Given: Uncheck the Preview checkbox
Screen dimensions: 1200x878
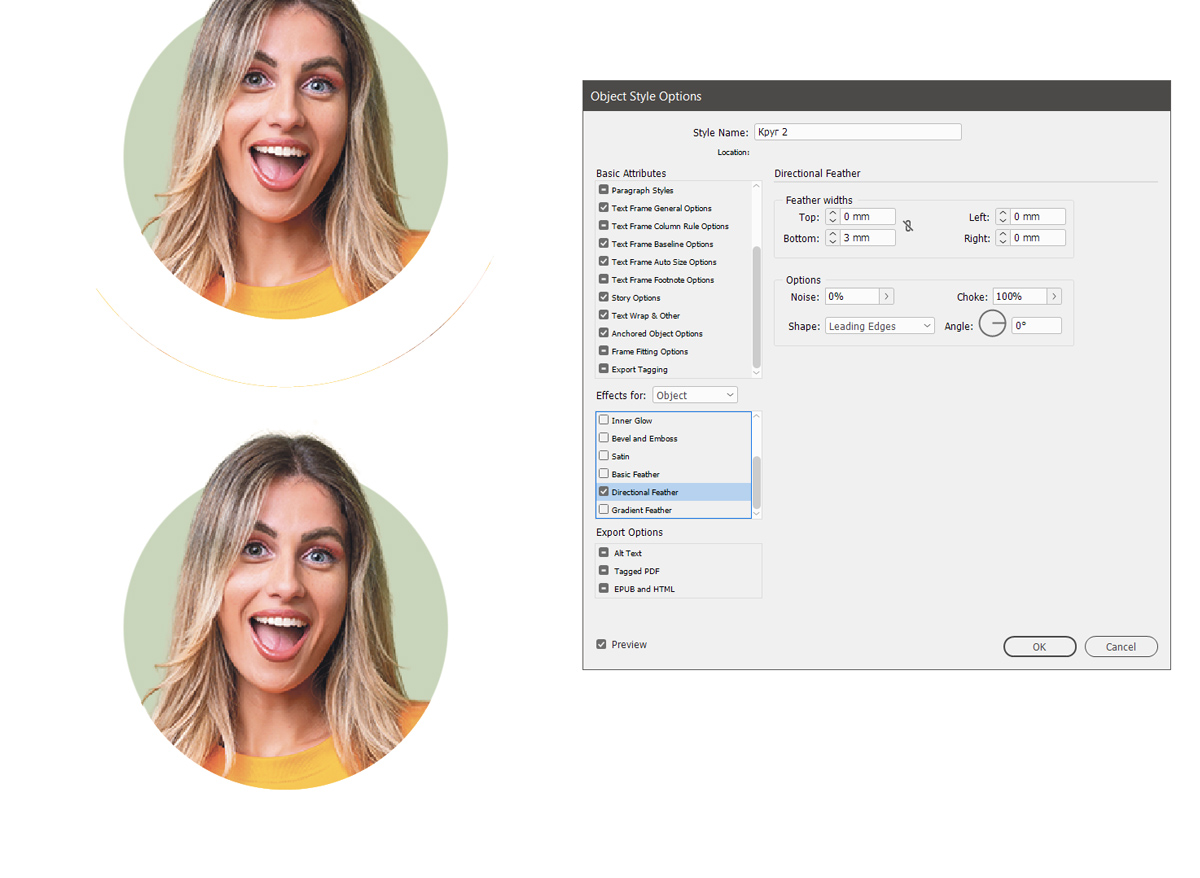Looking at the screenshot, I should (601, 645).
